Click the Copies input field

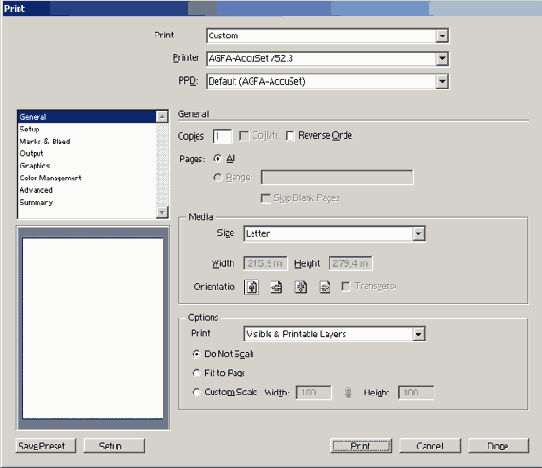coord(222,136)
